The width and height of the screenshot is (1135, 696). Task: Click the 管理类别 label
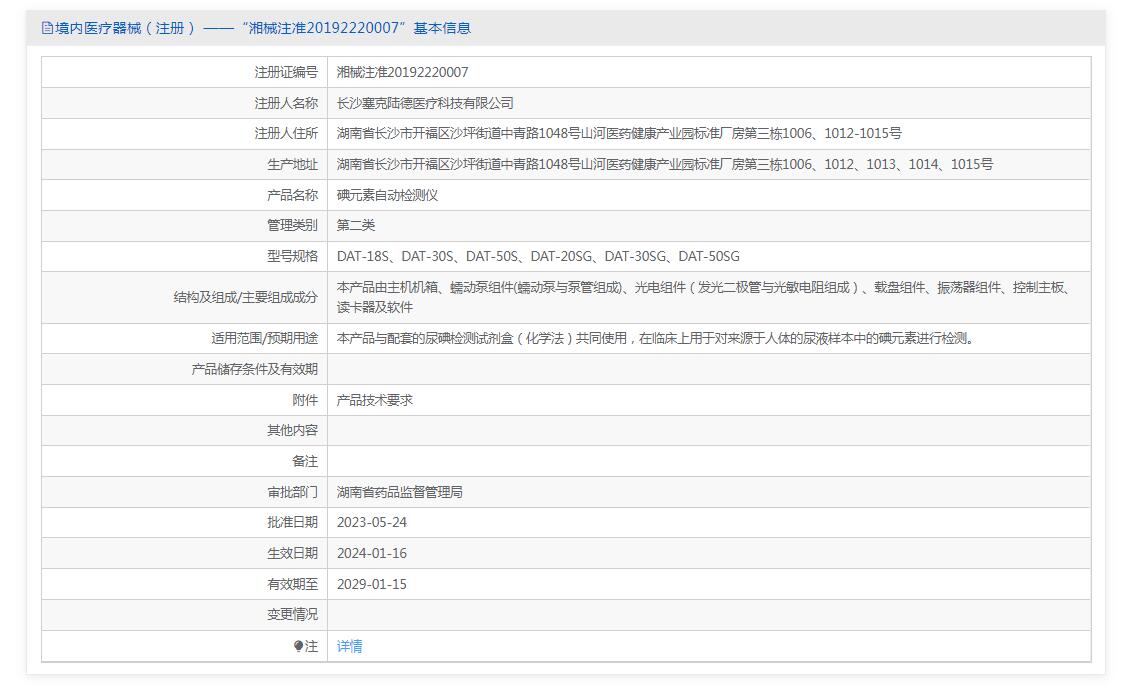(x=292, y=226)
